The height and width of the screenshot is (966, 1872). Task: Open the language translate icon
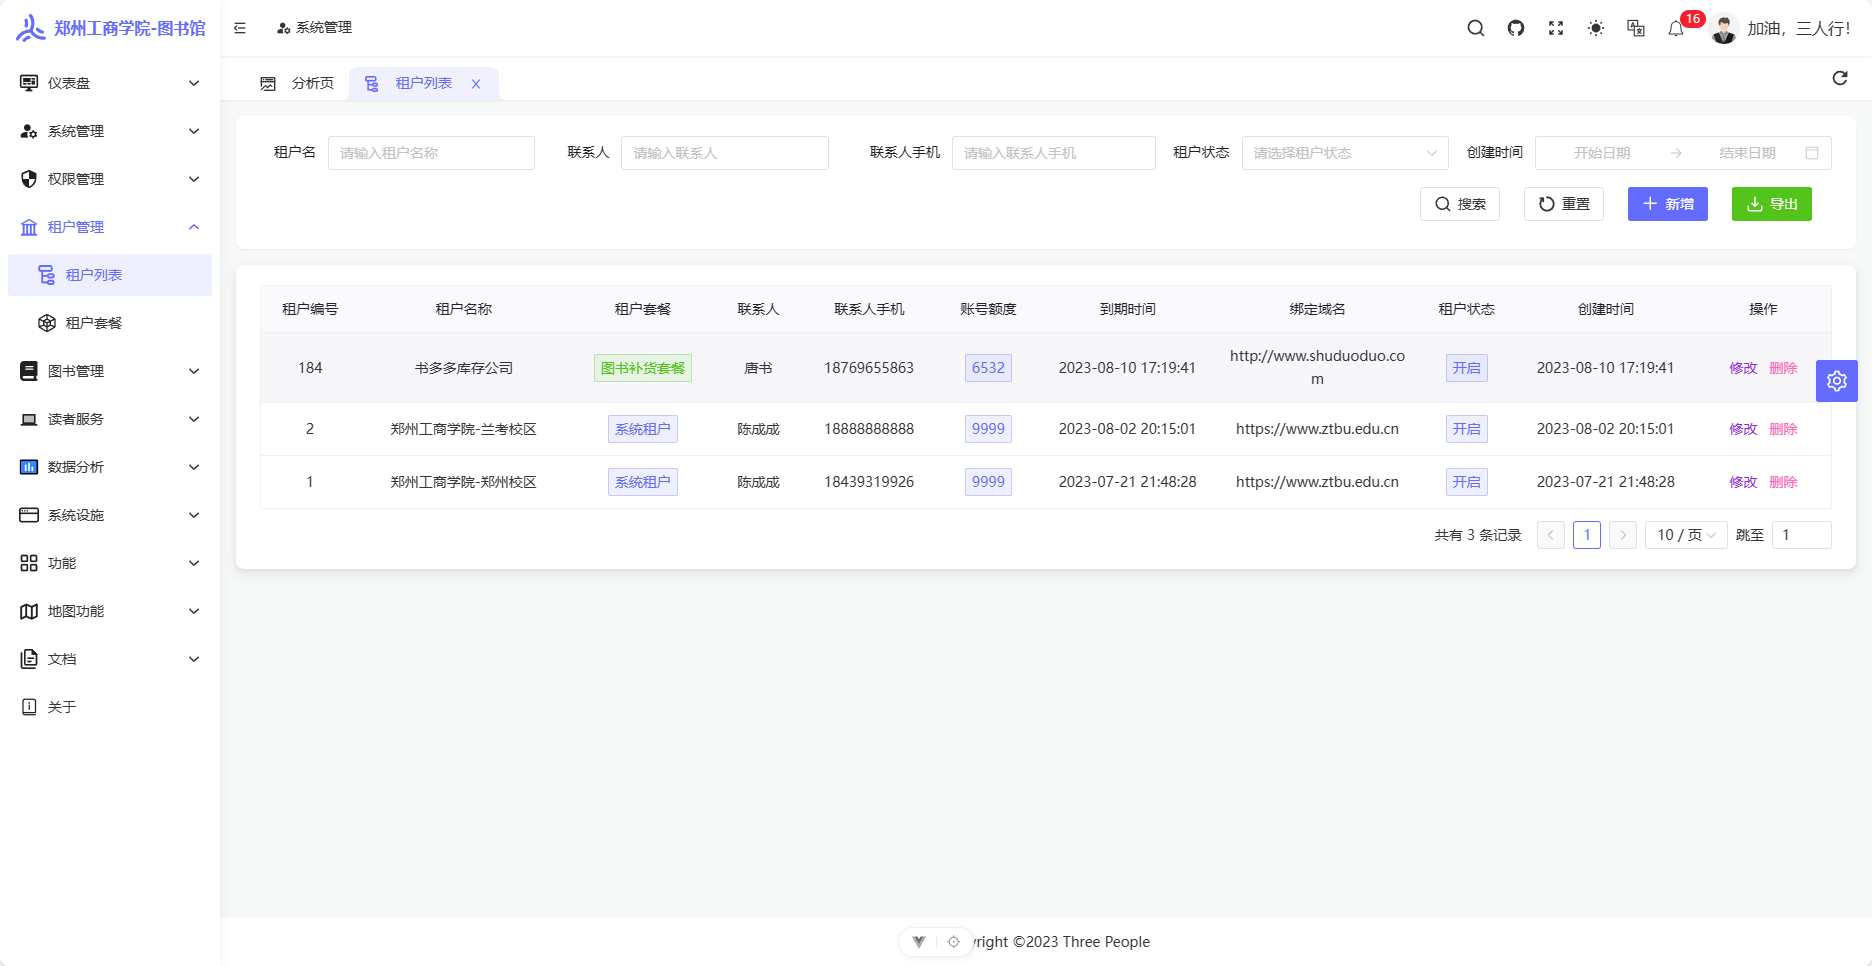1636,28
